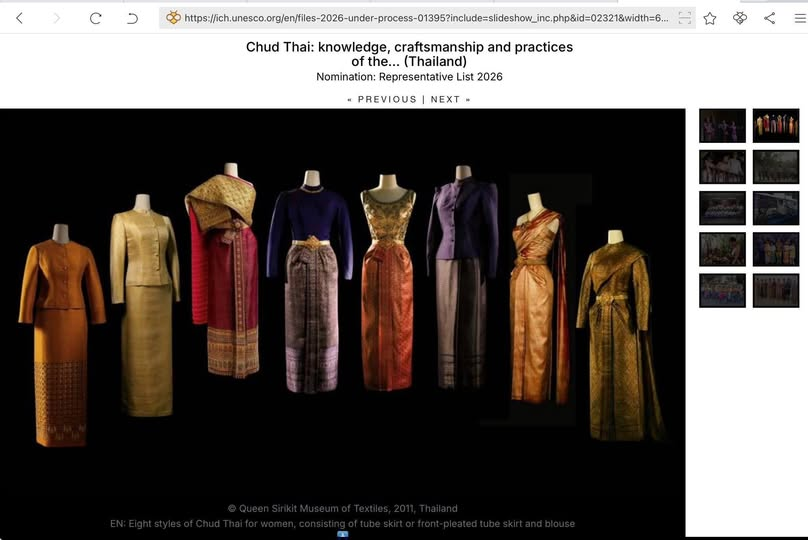The height and width of the screenshot is (540, 808).
Task: Reload the page with the refresh icon
Action: pyautogui.click(x=95, y=19)
